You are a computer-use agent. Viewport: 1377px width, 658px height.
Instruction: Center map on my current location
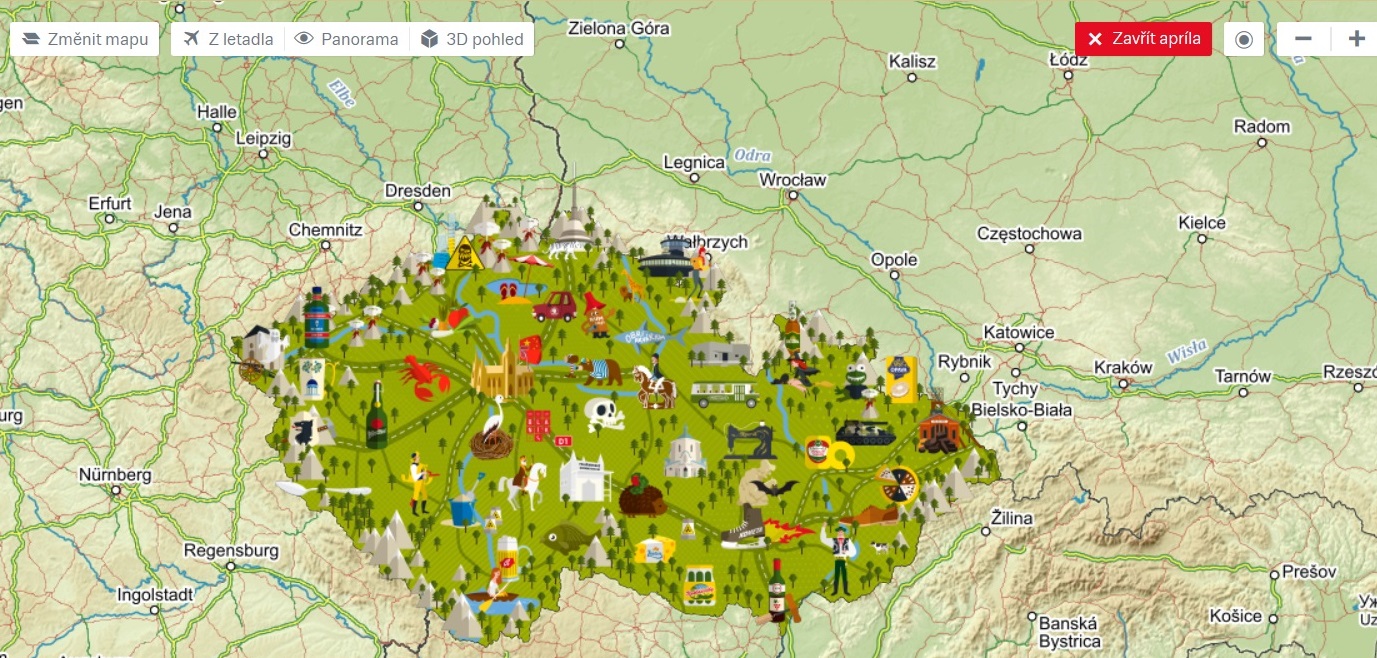[1244, 39]
